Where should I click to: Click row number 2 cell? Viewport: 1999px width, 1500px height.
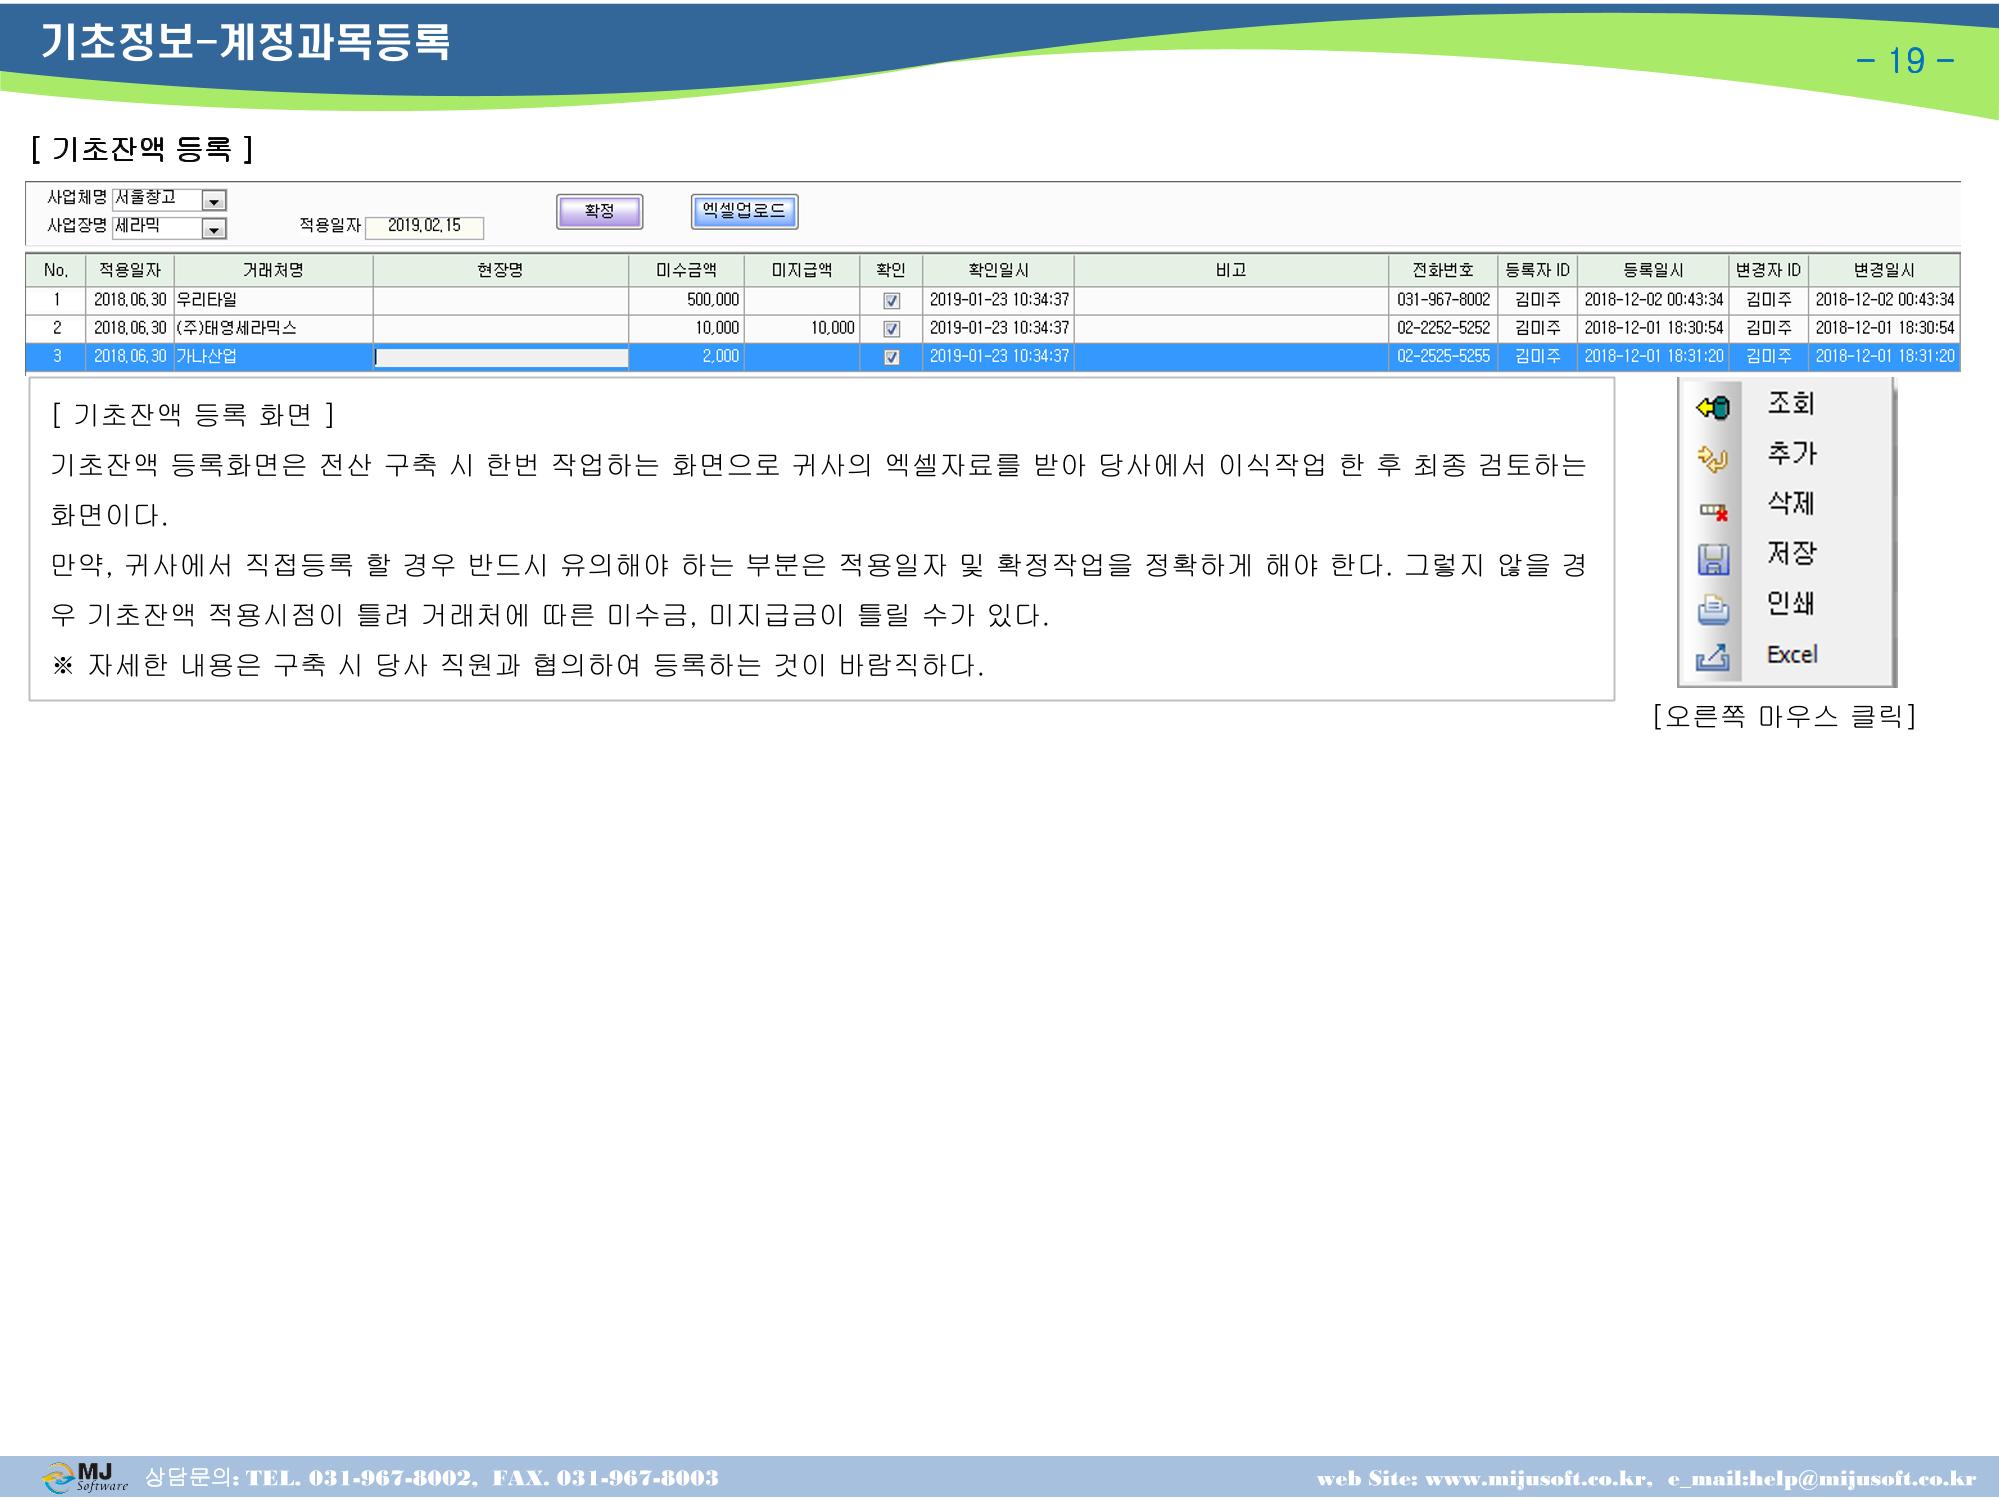pyautogui.click(x=56, y=328)
